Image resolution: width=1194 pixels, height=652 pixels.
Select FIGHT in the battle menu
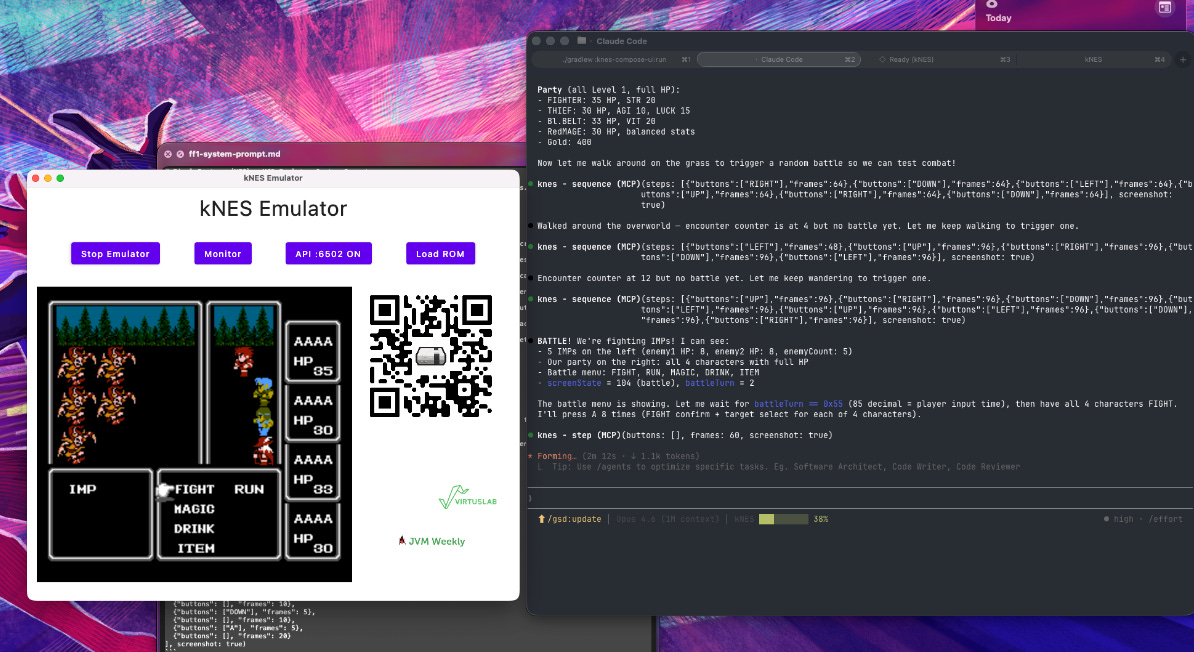[x=194, y=489]
